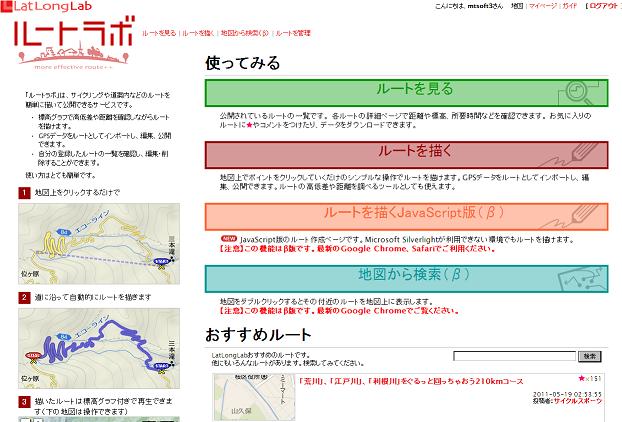Open ルートを見る in top navigation
Image resolution: width=622 pixels, height=422 pixels.
point(159,33)
